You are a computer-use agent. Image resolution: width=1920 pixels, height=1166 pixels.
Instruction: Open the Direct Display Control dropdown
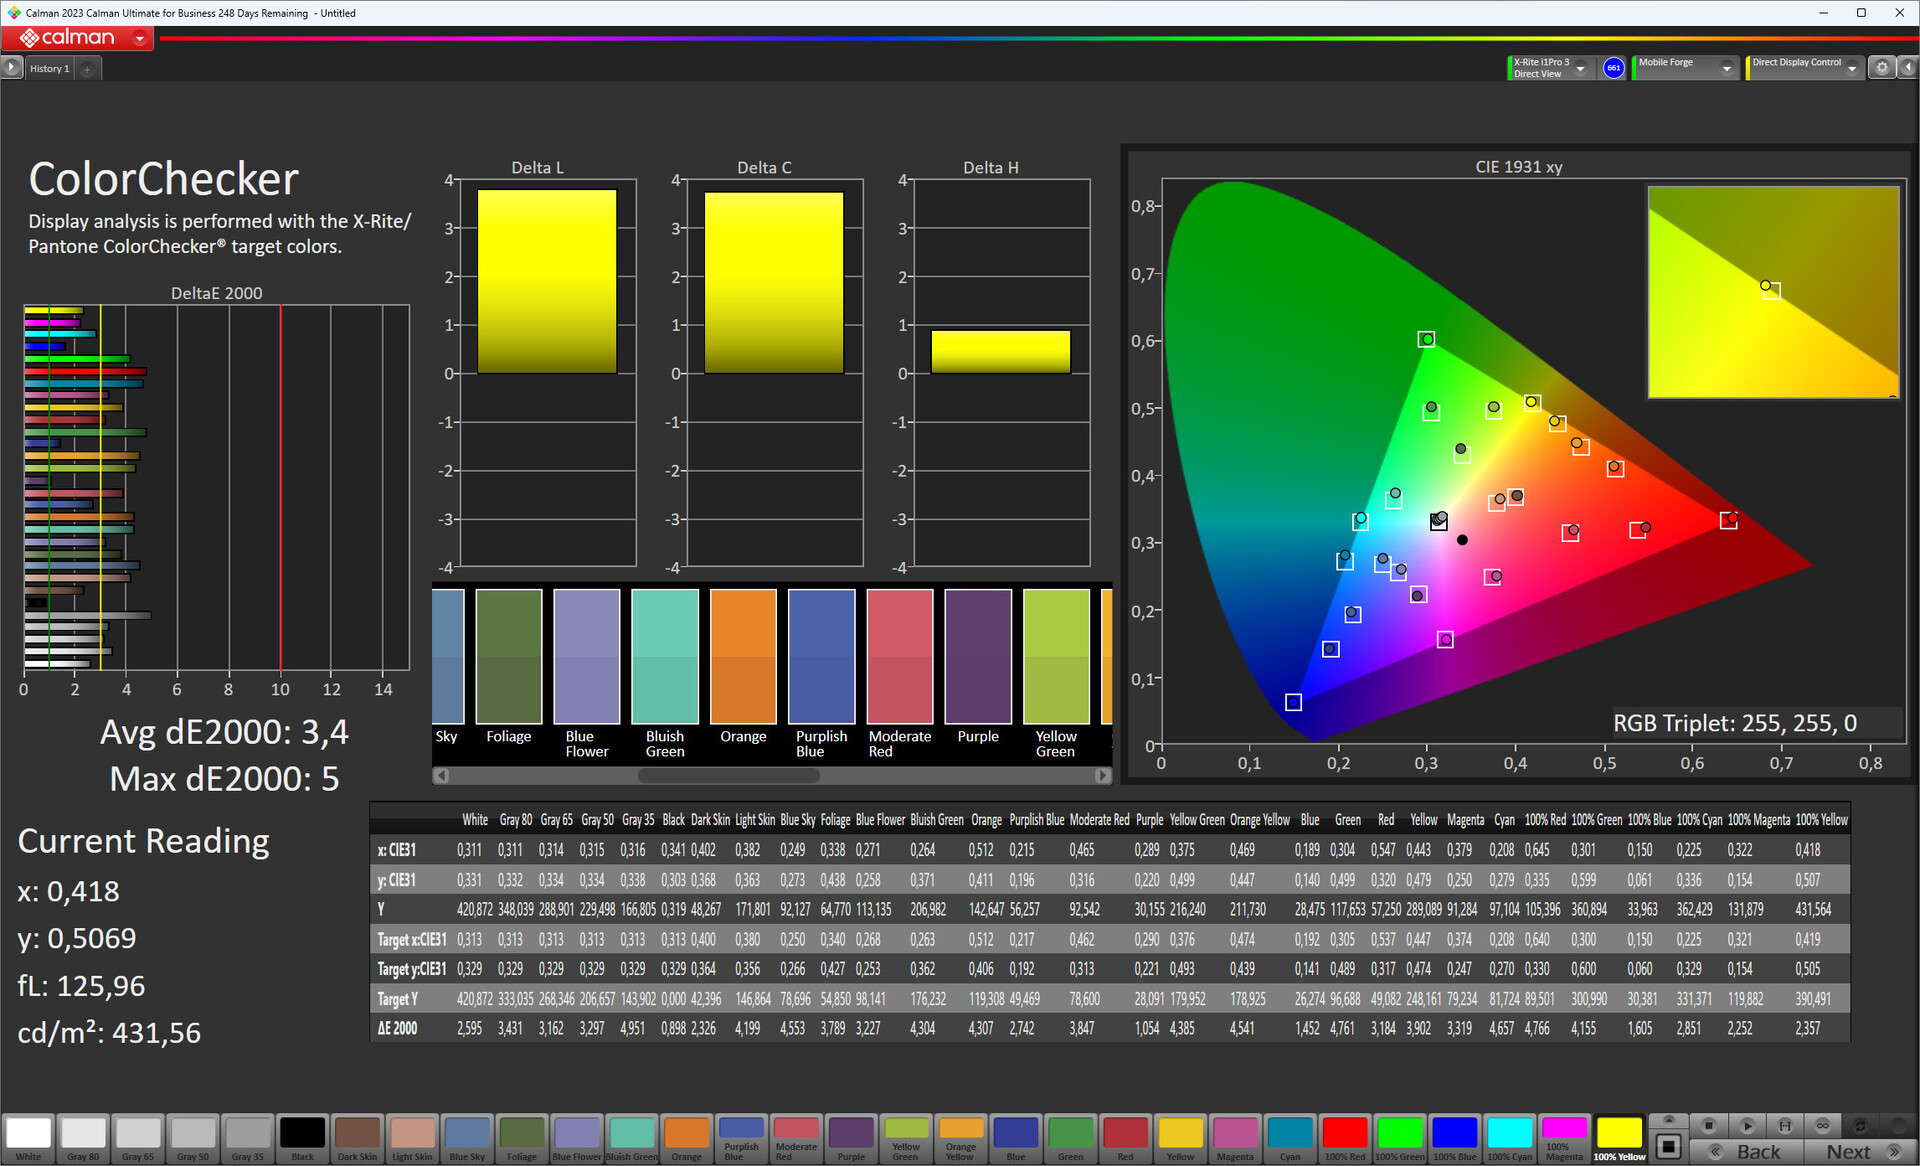click(1852, 68)
